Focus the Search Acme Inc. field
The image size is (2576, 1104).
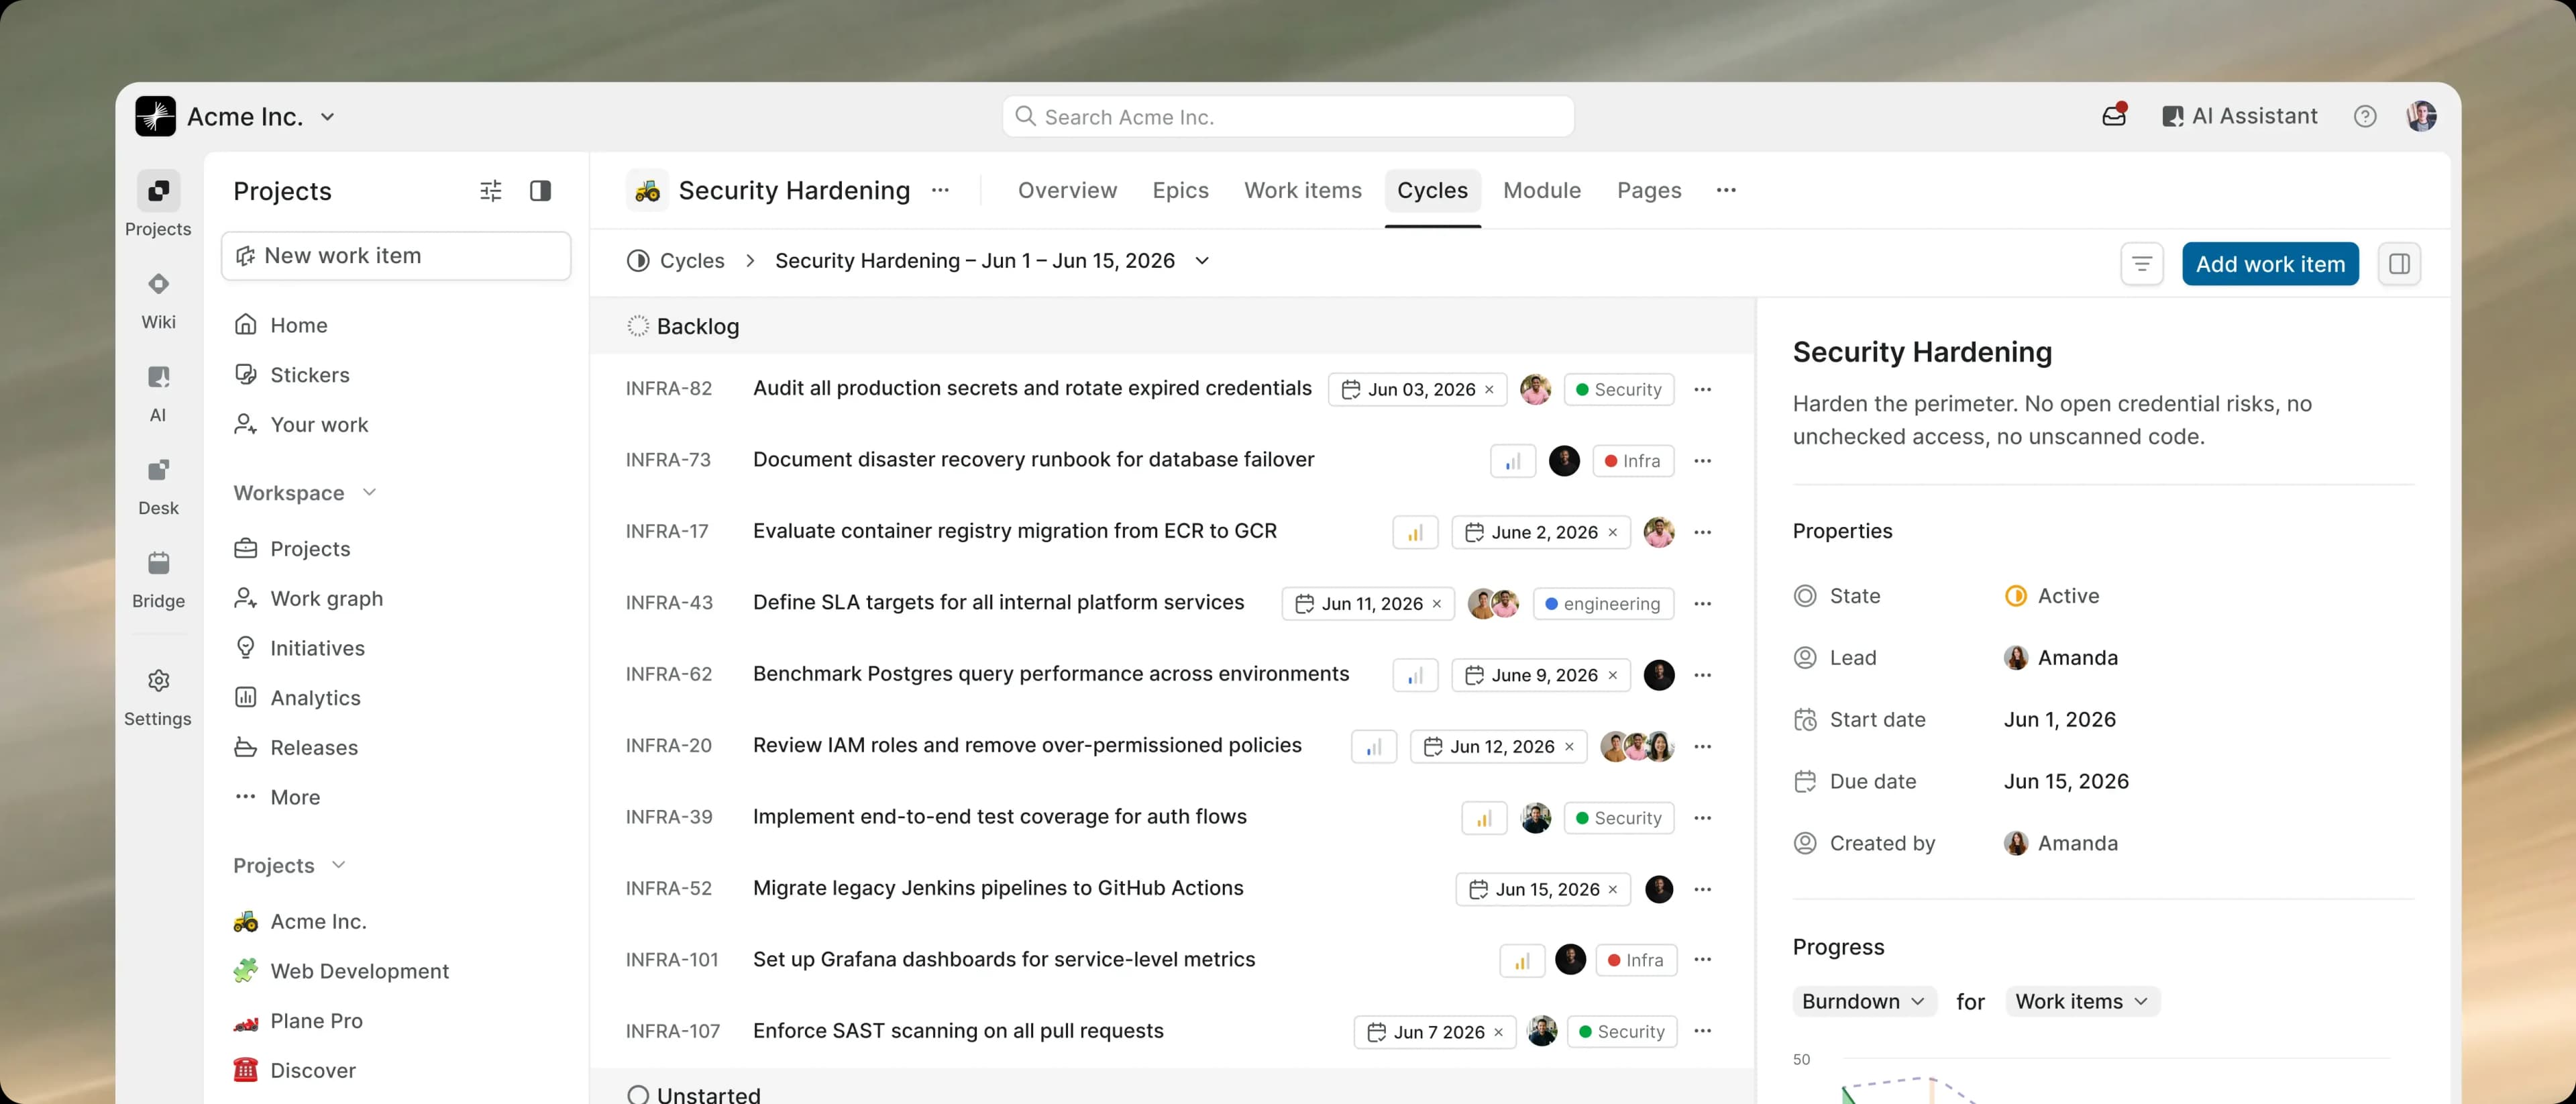pos(1288,117)
